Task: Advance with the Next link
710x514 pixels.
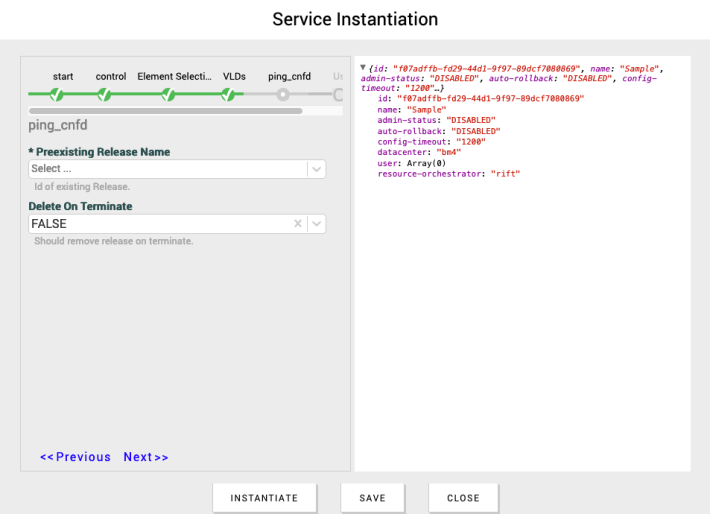Action: (146, 457)
